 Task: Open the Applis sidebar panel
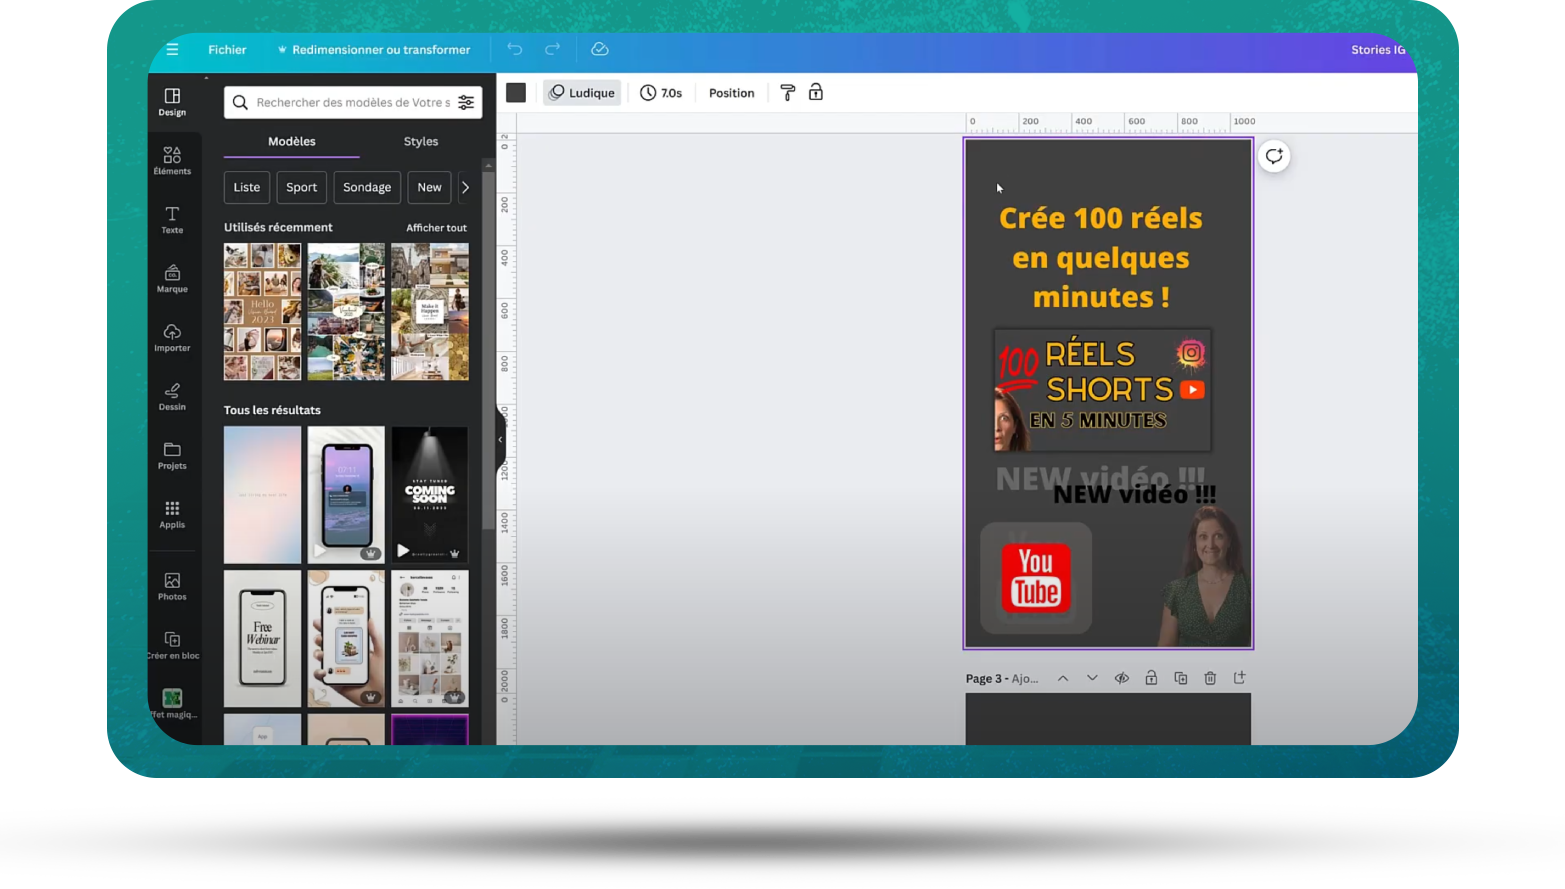coord(172,514)
